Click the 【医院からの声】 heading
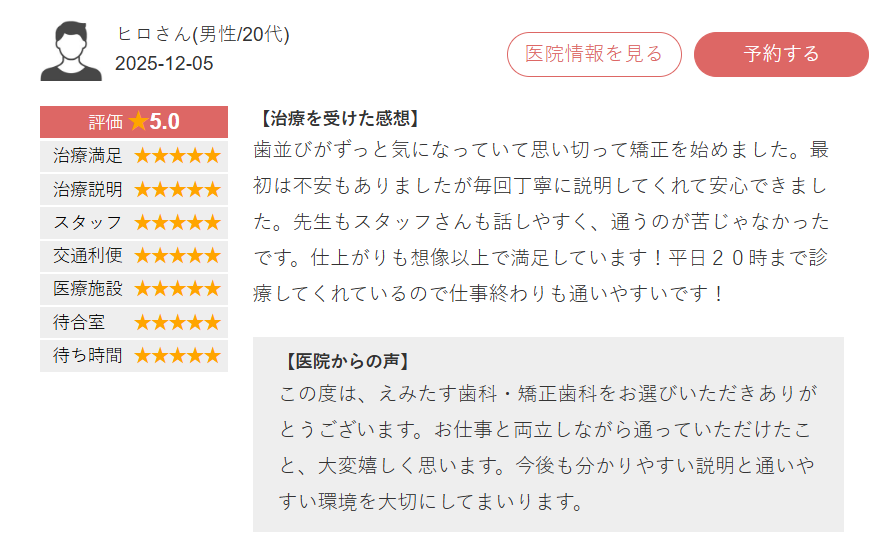877x550 pixels. (x=348, y=361)
